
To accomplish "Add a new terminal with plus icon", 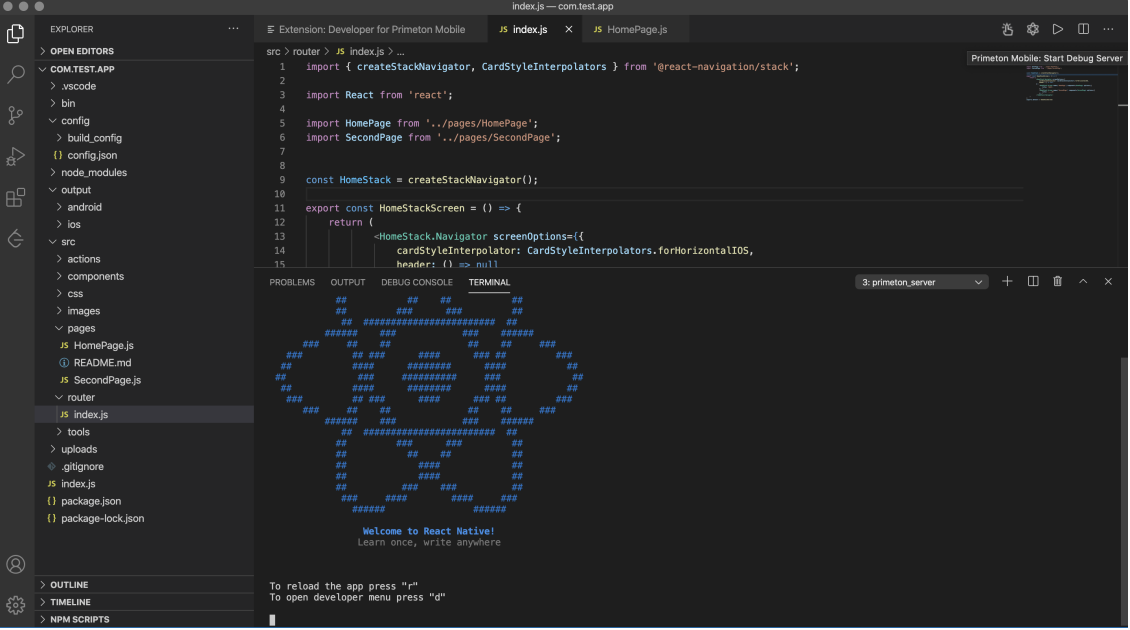I will click(1007, 282).
